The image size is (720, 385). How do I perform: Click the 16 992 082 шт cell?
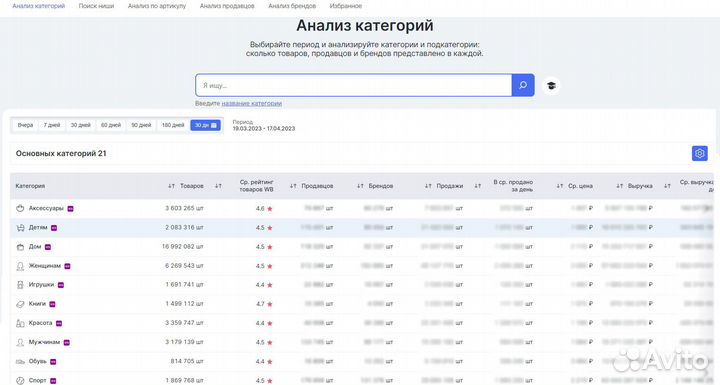tap(182, 247)
